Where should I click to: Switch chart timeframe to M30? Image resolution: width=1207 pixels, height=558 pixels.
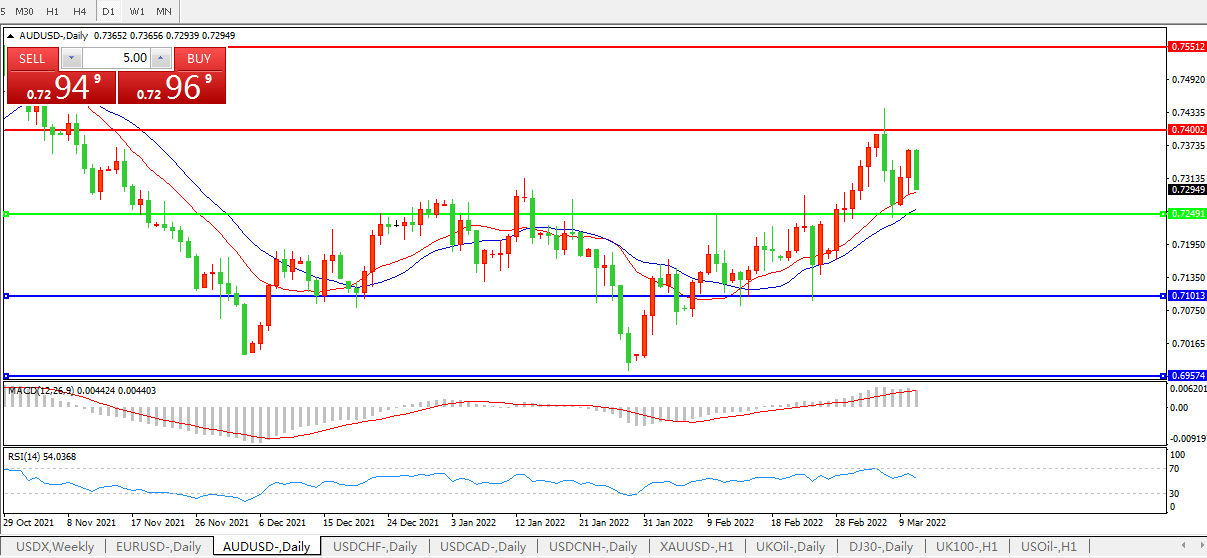[24, 11]
